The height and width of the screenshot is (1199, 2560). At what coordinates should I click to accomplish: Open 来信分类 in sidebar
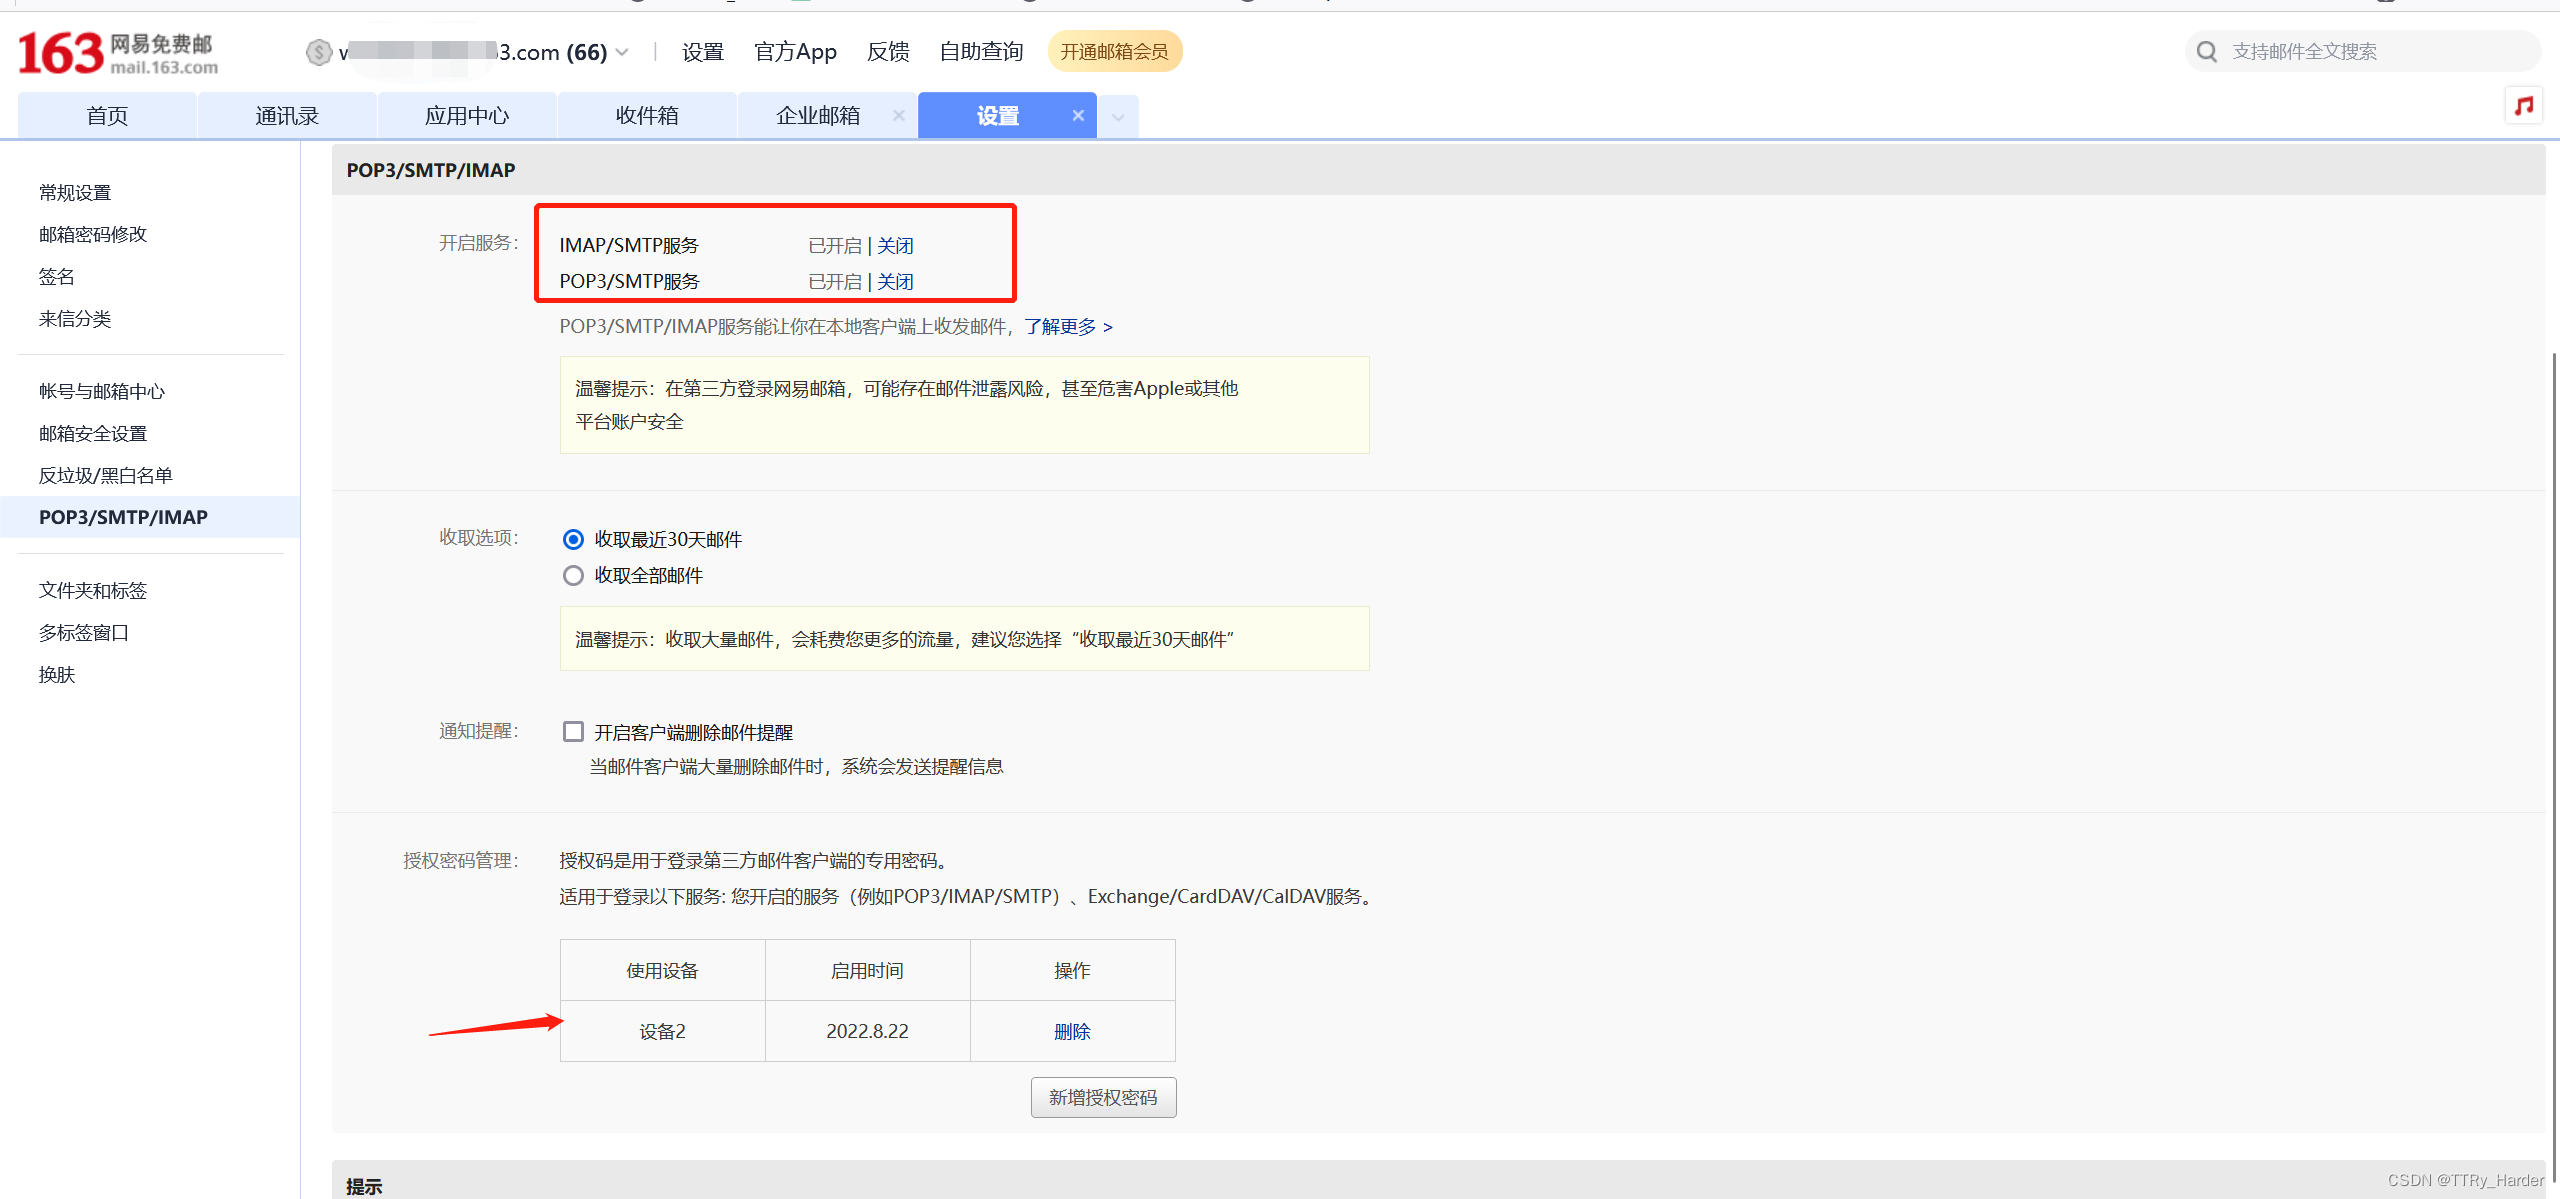coord(75,319)
